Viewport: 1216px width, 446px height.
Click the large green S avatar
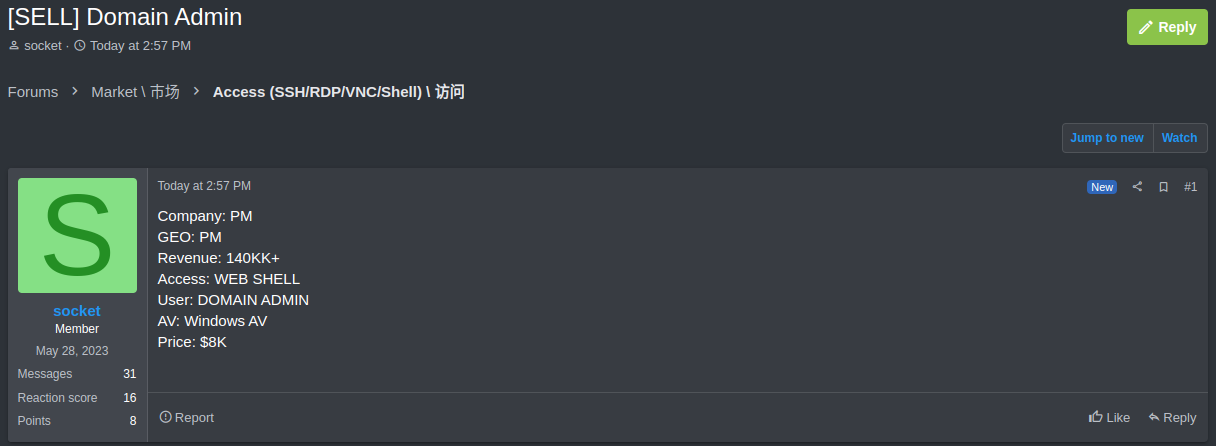tap(77, 235)
